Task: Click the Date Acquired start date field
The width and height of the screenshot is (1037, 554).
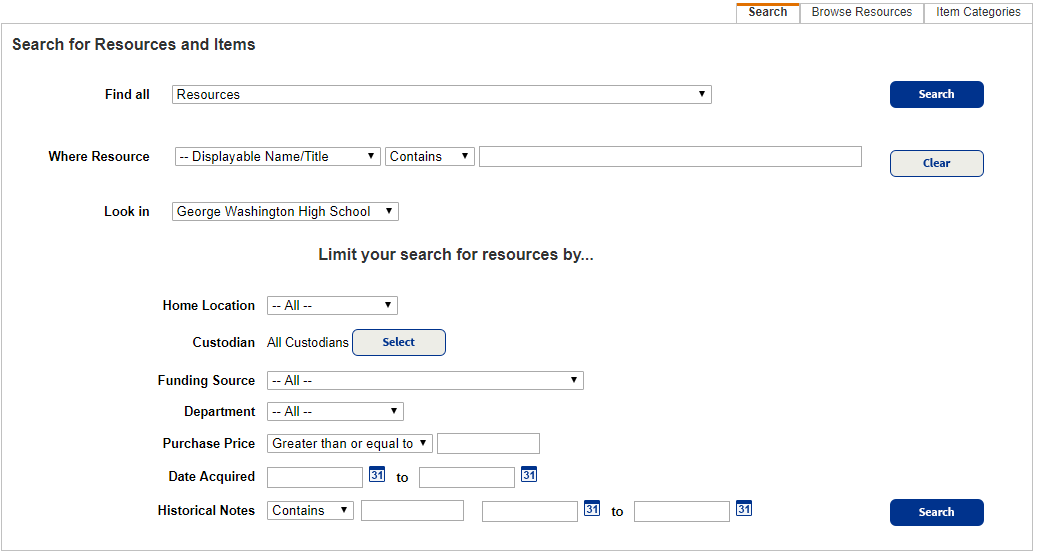Action: [315, 477]
